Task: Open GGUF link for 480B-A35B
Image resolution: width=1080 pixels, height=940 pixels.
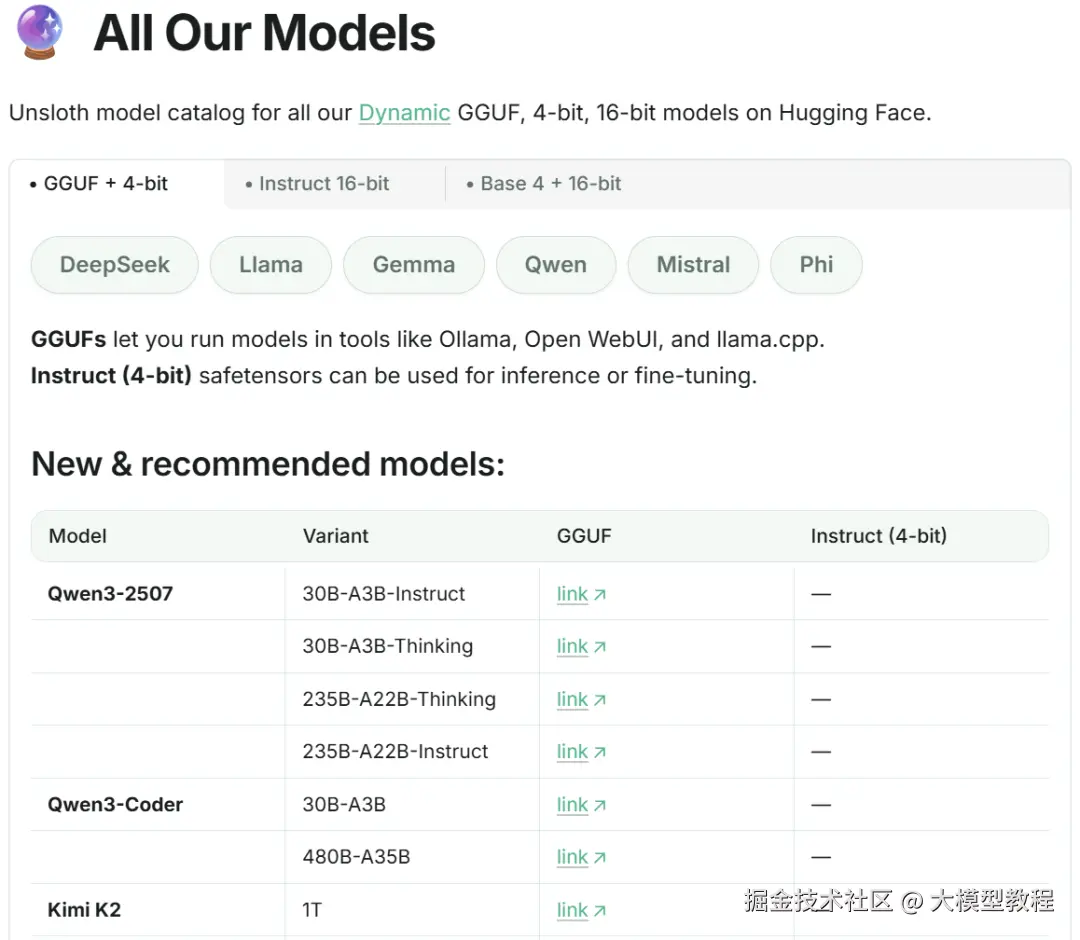Action: (581, 857)
